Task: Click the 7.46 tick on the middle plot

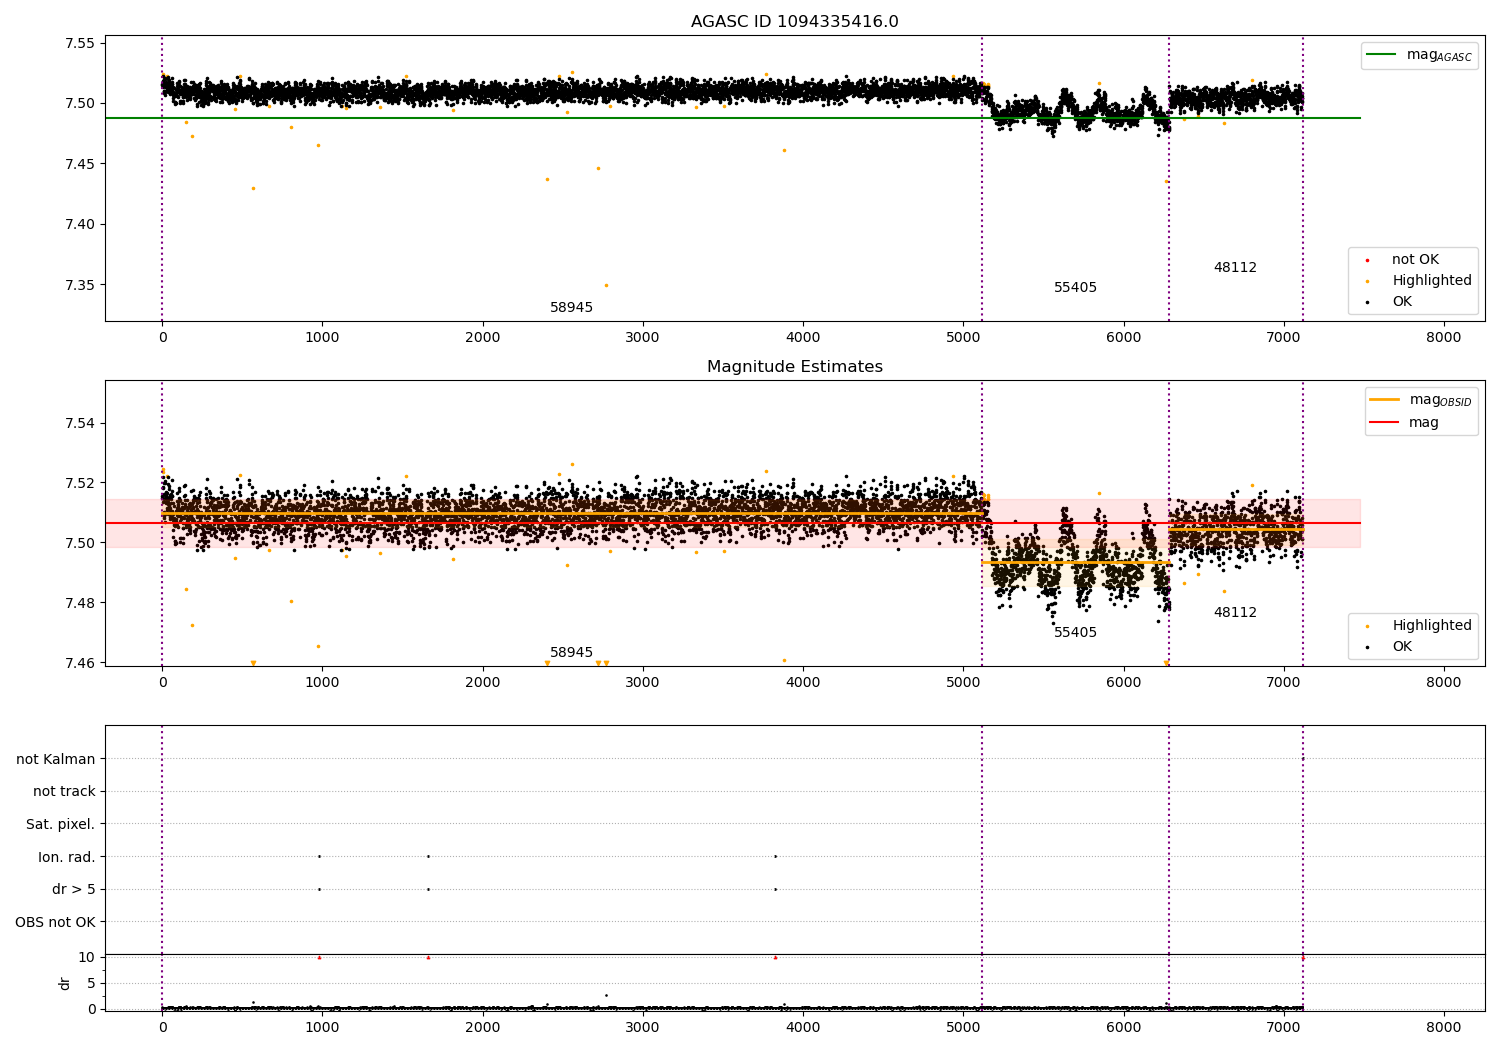Action: 80,663
